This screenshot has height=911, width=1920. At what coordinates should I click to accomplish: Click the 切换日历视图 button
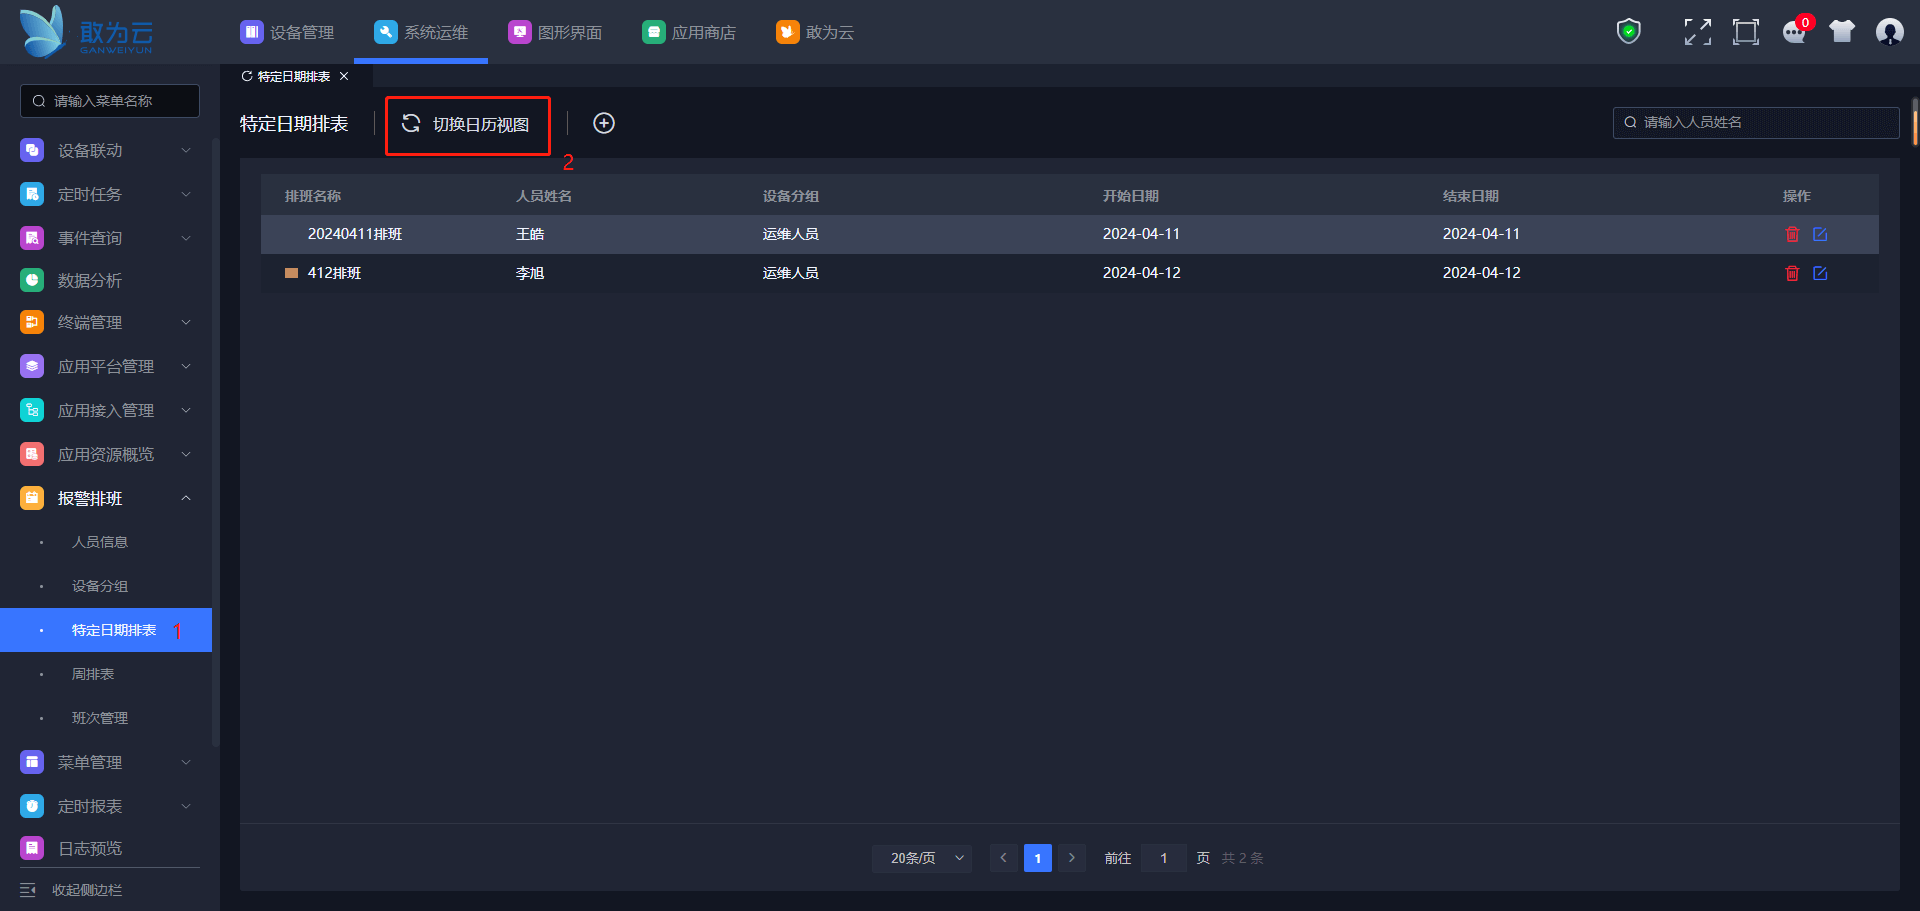pos(468,124)
